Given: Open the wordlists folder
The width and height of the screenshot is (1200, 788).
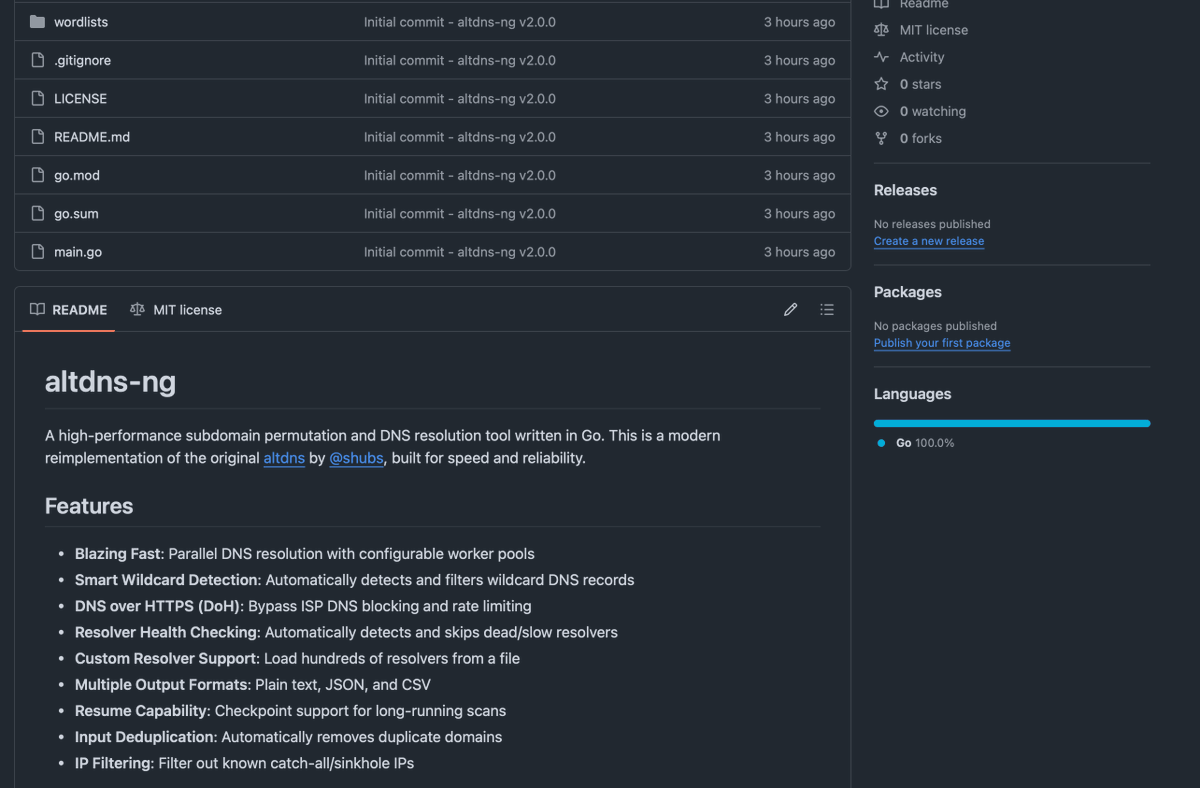Looking at the screenshot, I should [81, 22].
